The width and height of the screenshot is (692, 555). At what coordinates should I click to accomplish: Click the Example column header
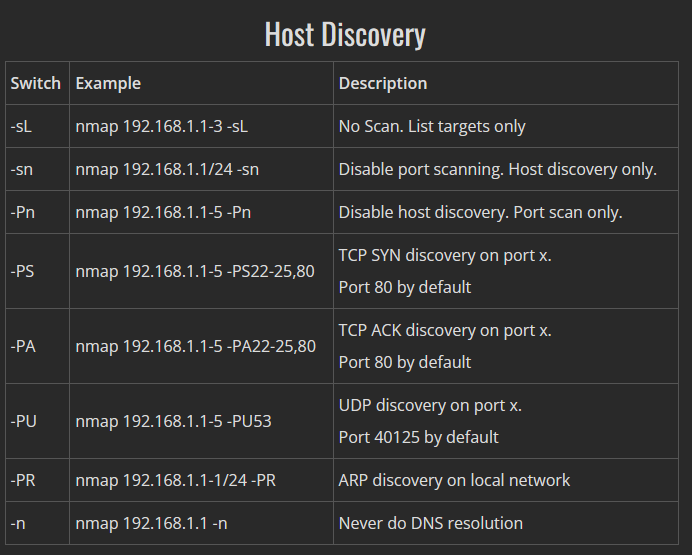tap(201, 83)
